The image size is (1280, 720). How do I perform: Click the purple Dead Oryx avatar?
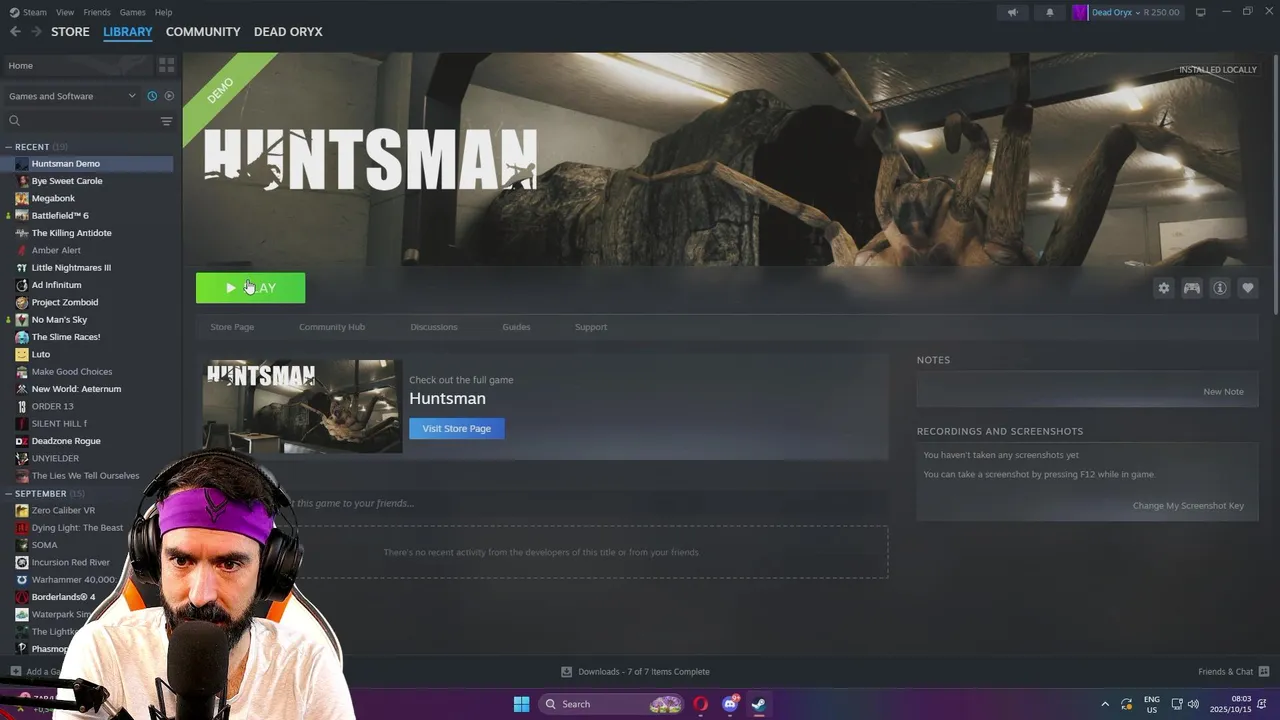click(1080, 12)
